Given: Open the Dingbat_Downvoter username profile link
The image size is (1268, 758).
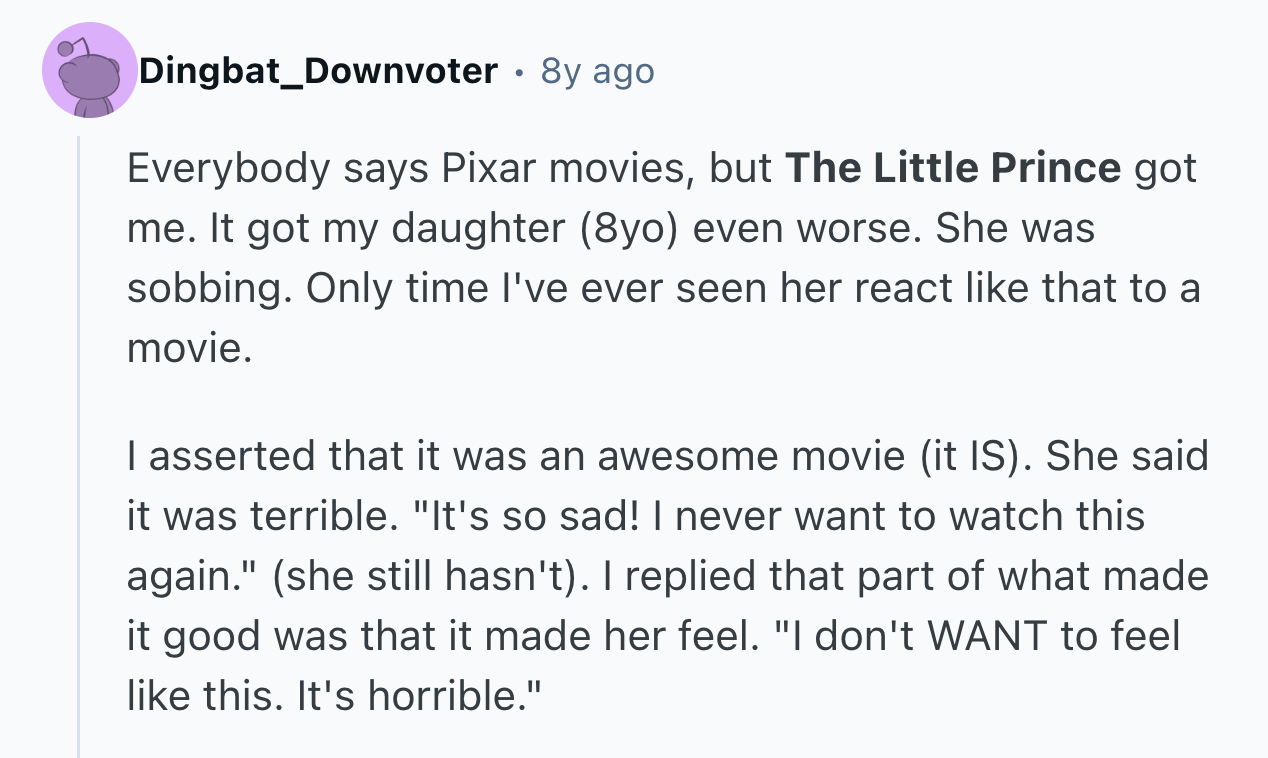Looking at the screenshot, I should coord(318,71).
